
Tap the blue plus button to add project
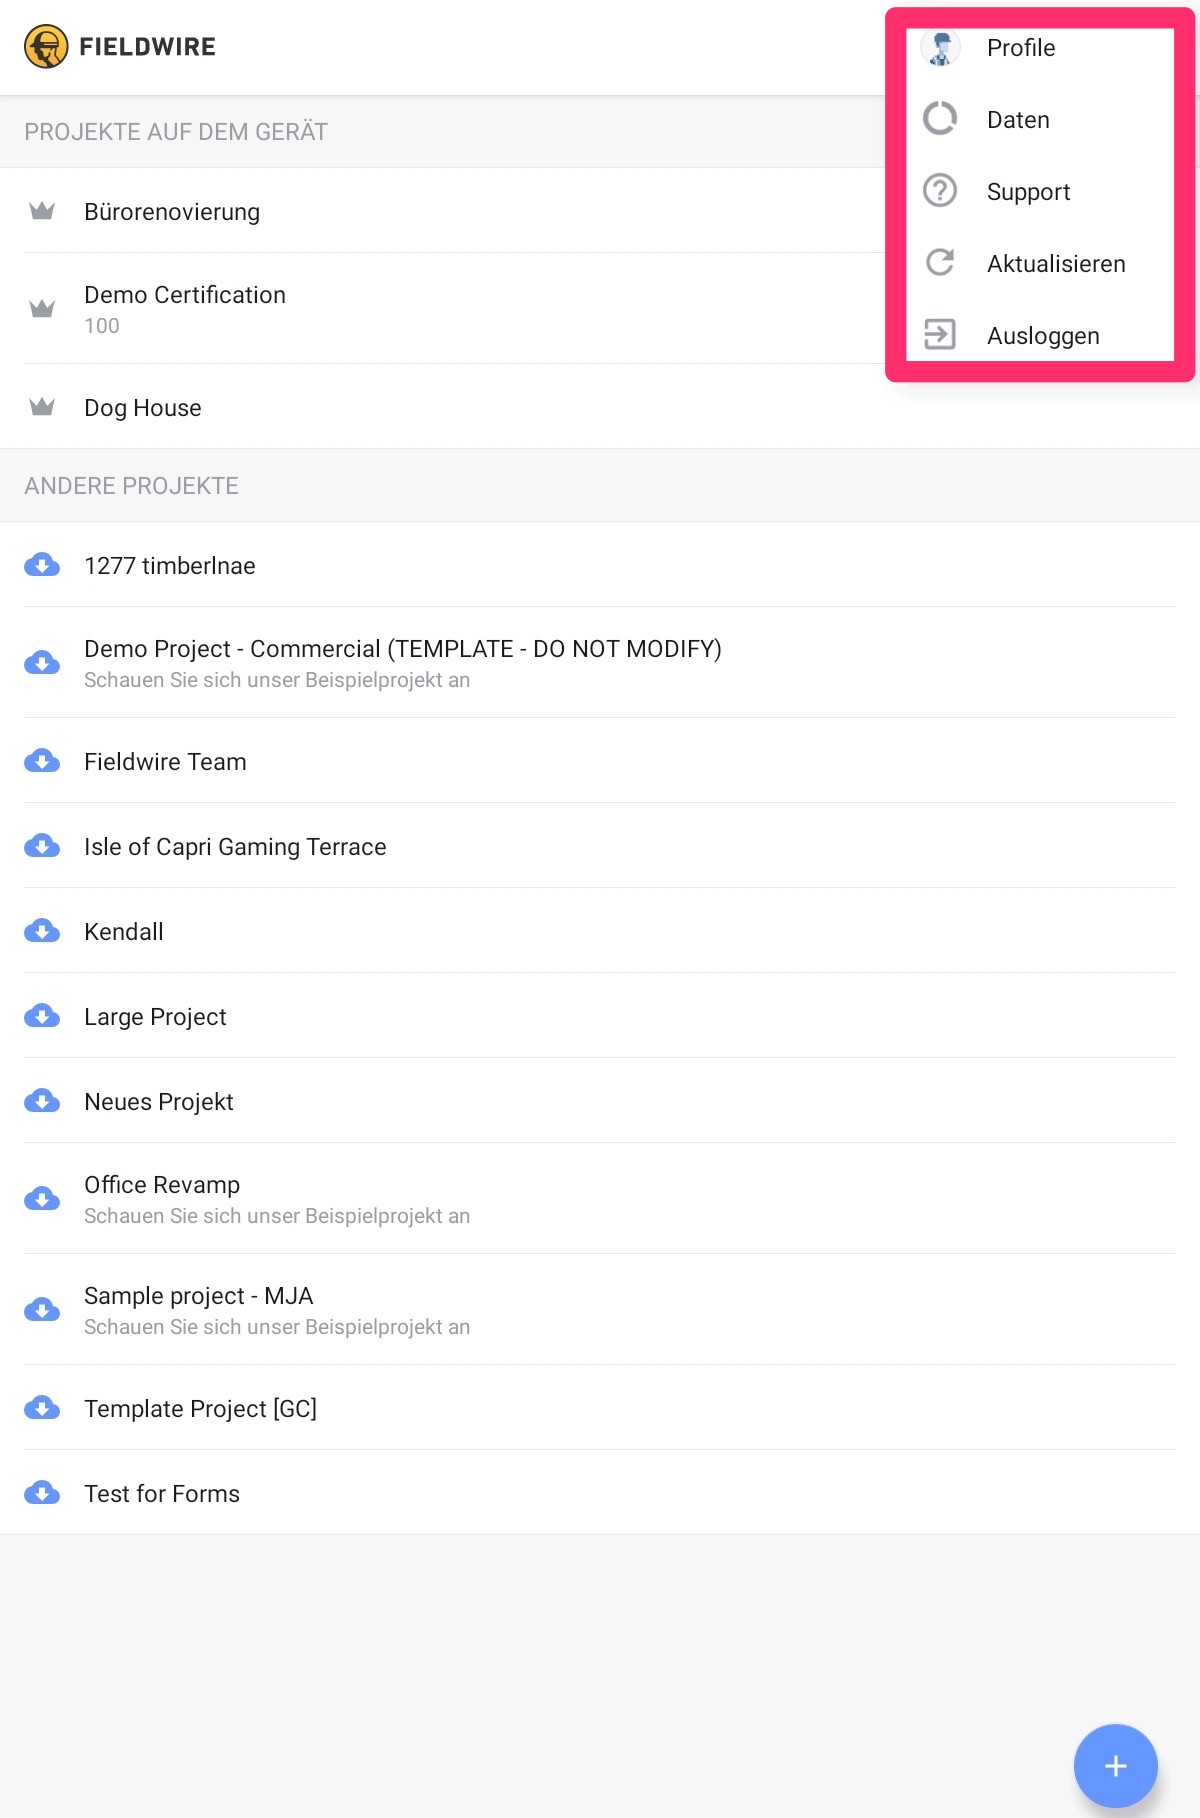tap(1115, 1766)
